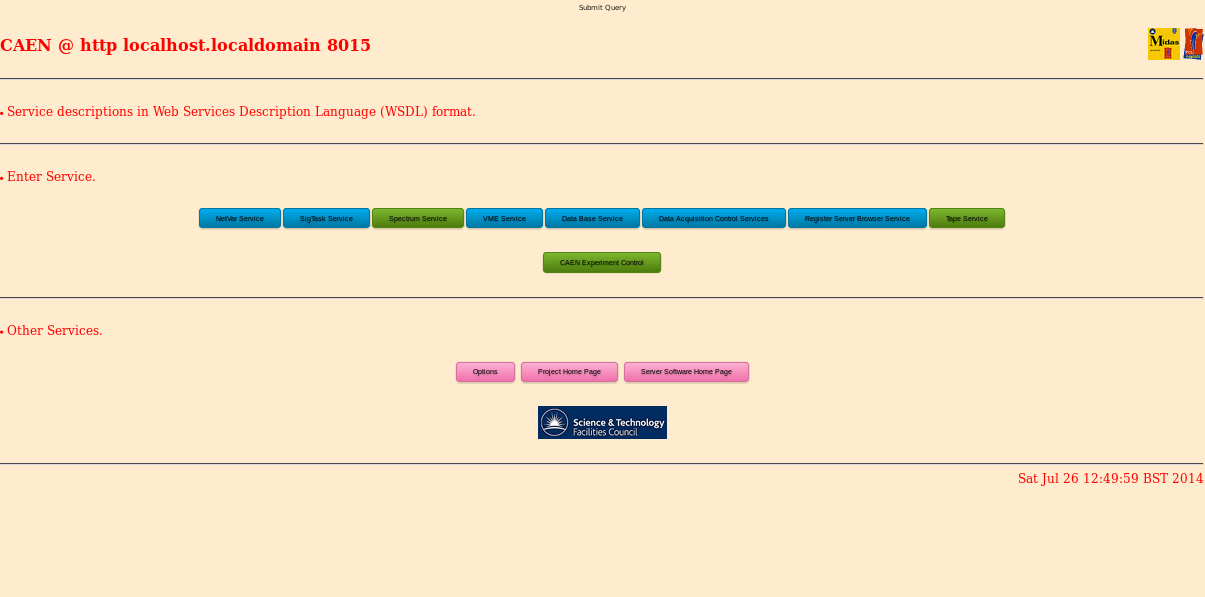
Task: Open the NetVar Service
Action: (x=240, y=218)
